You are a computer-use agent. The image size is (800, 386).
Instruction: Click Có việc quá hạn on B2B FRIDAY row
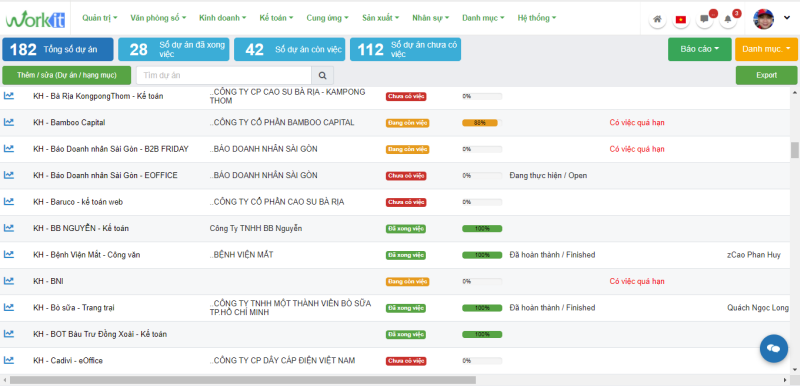pyautogui.click(x=637, y=149)
